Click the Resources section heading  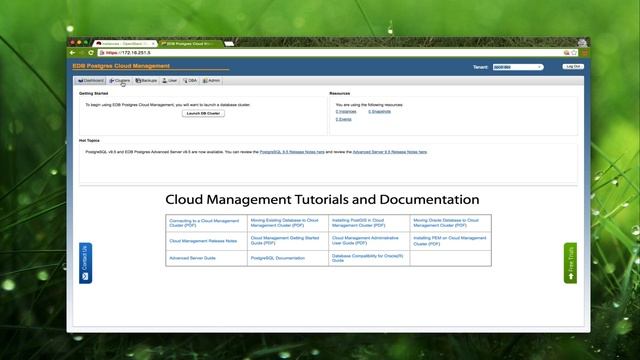(340, 93)
